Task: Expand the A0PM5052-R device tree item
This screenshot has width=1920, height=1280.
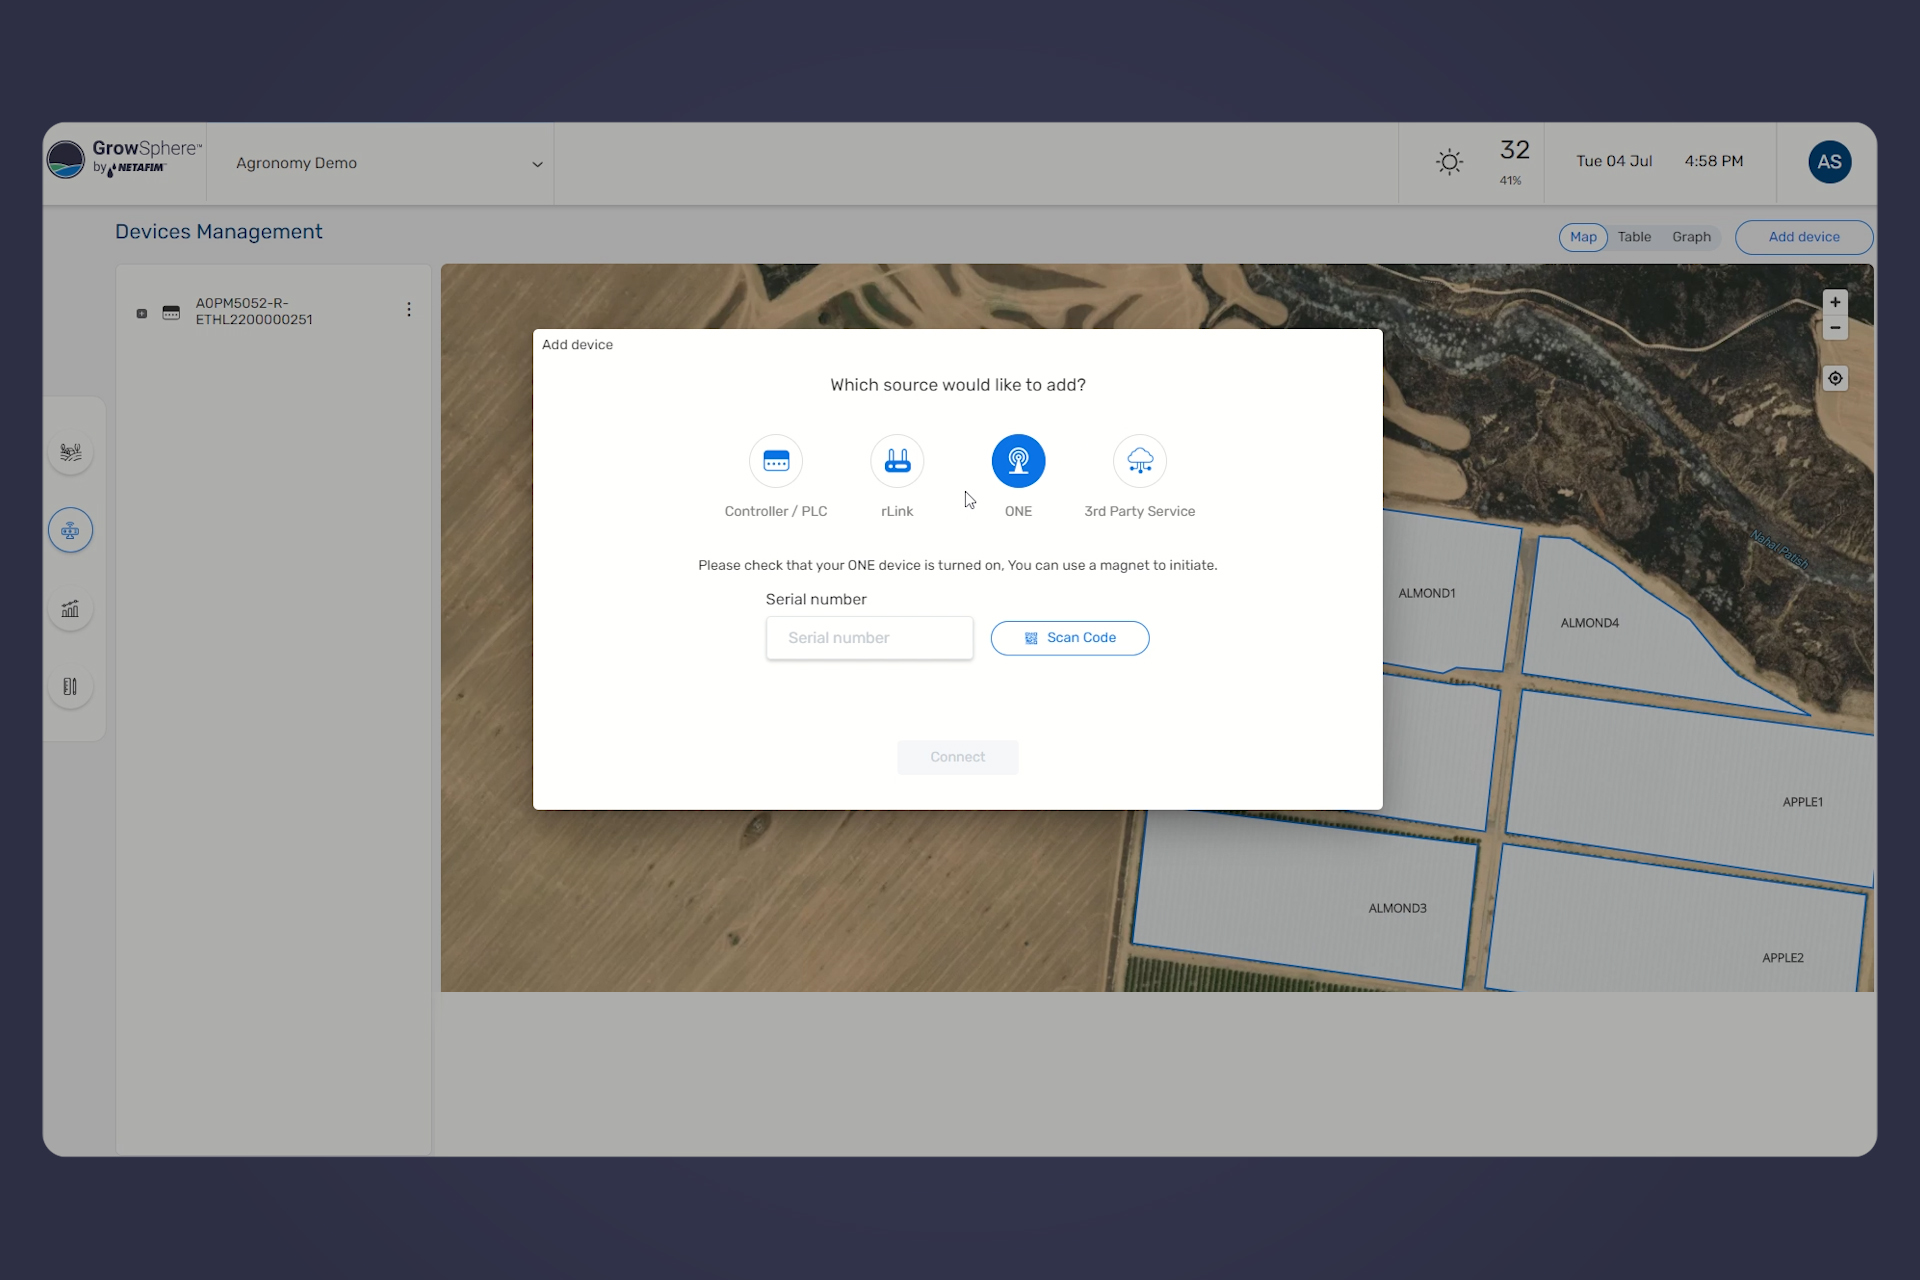Action: tap(142, 313)
